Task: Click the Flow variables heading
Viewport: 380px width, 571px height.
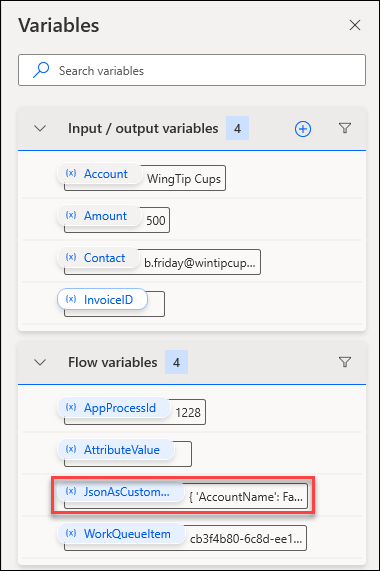Action: (112, 362)
